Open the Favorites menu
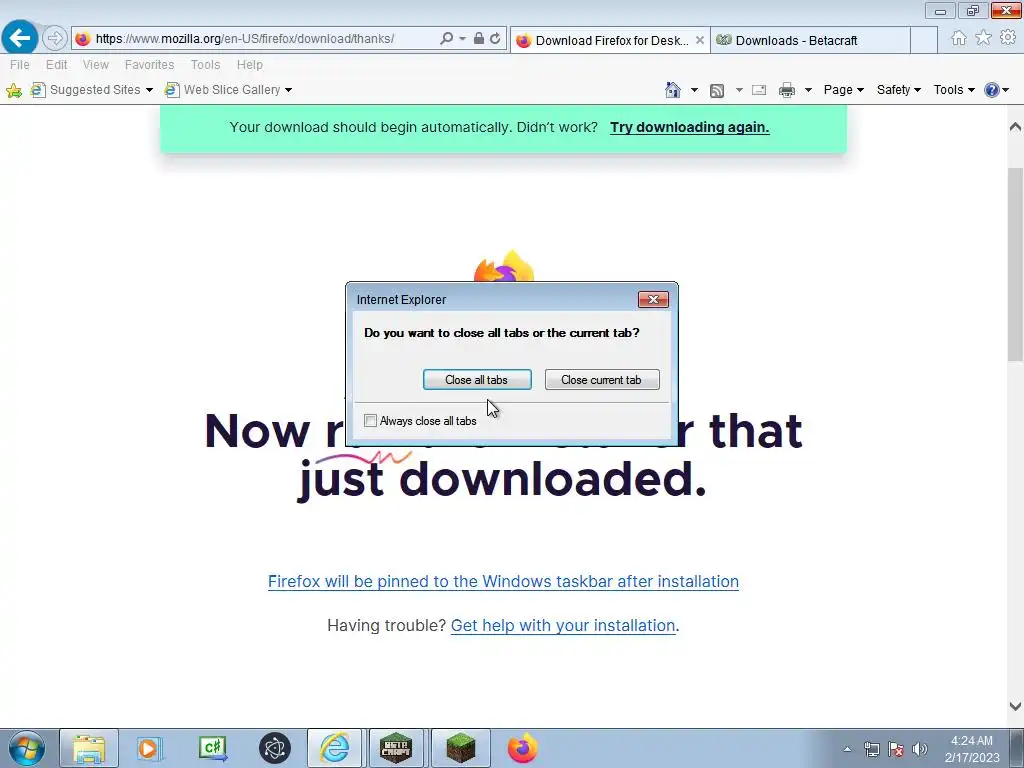1024x768 pixels. tap(150, 65)
